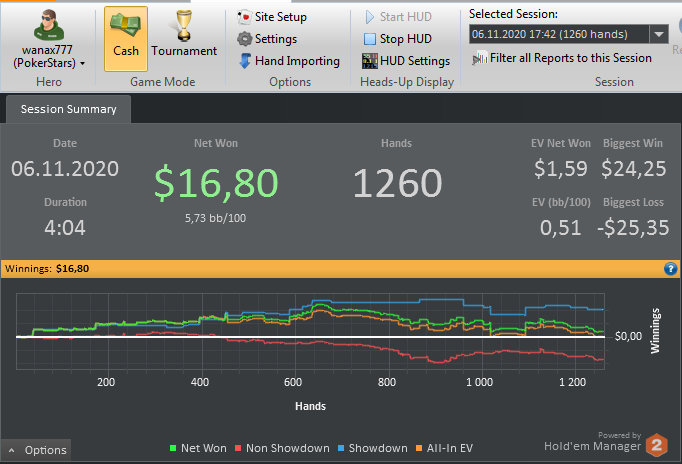Viewport: 682px width, 464px height.
Task: Select Cash game mode
Action: coord(126,39)
